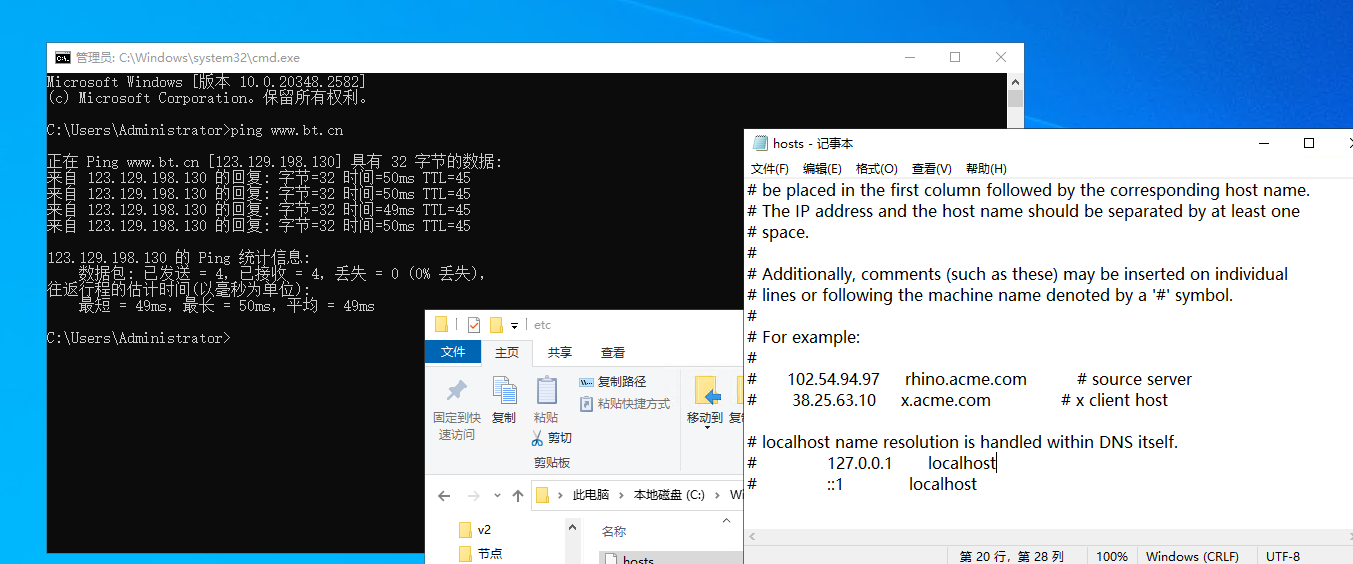Click the address bar folder icon
1353x564 pixels.
point(543,495)
